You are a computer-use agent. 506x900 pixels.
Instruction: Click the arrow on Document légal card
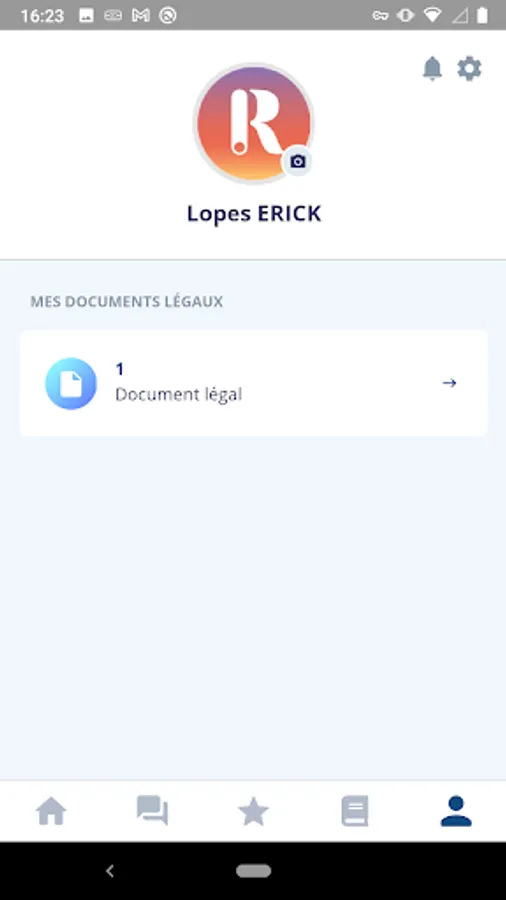(x=450, y=383)
